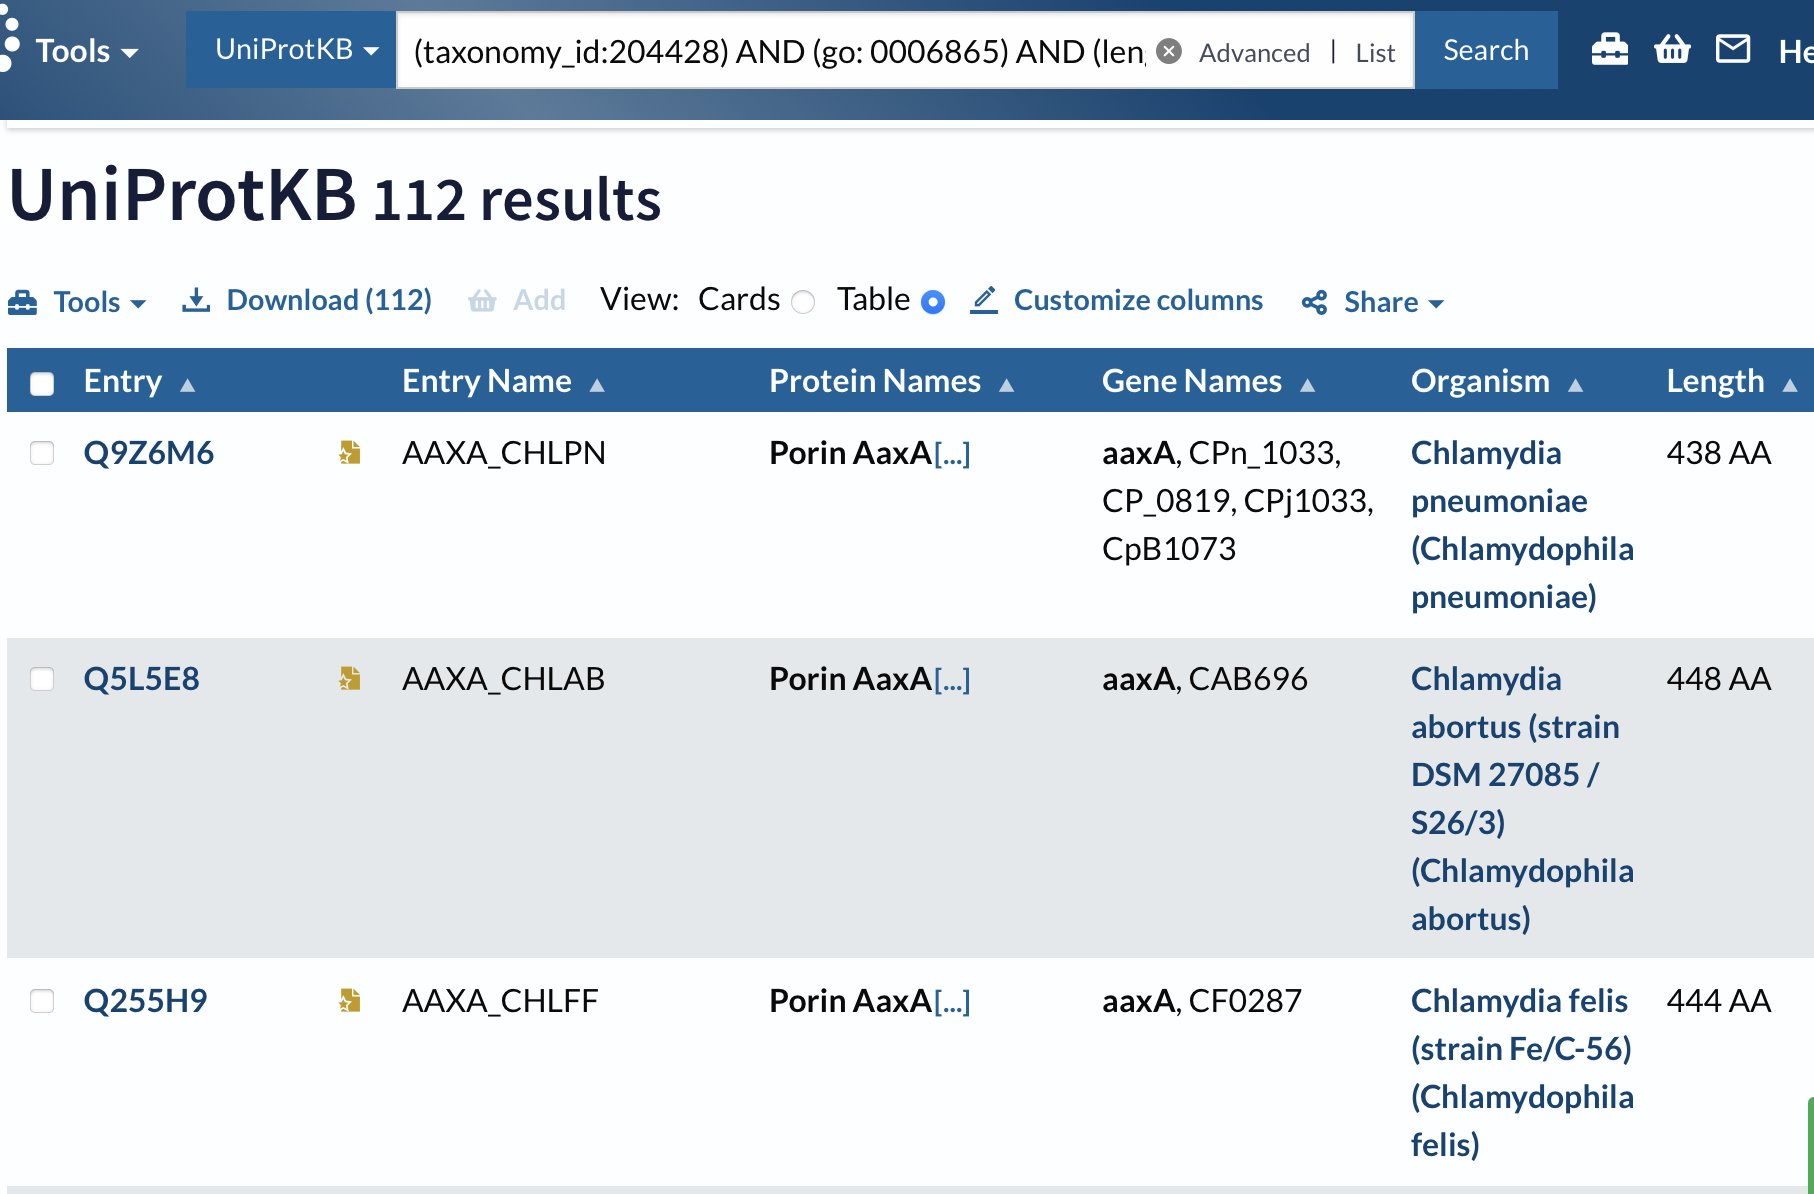This screenshot has width=1814, height=1194.
Task: Click the results Tools briefcase icon
Action: click(23, 302)
